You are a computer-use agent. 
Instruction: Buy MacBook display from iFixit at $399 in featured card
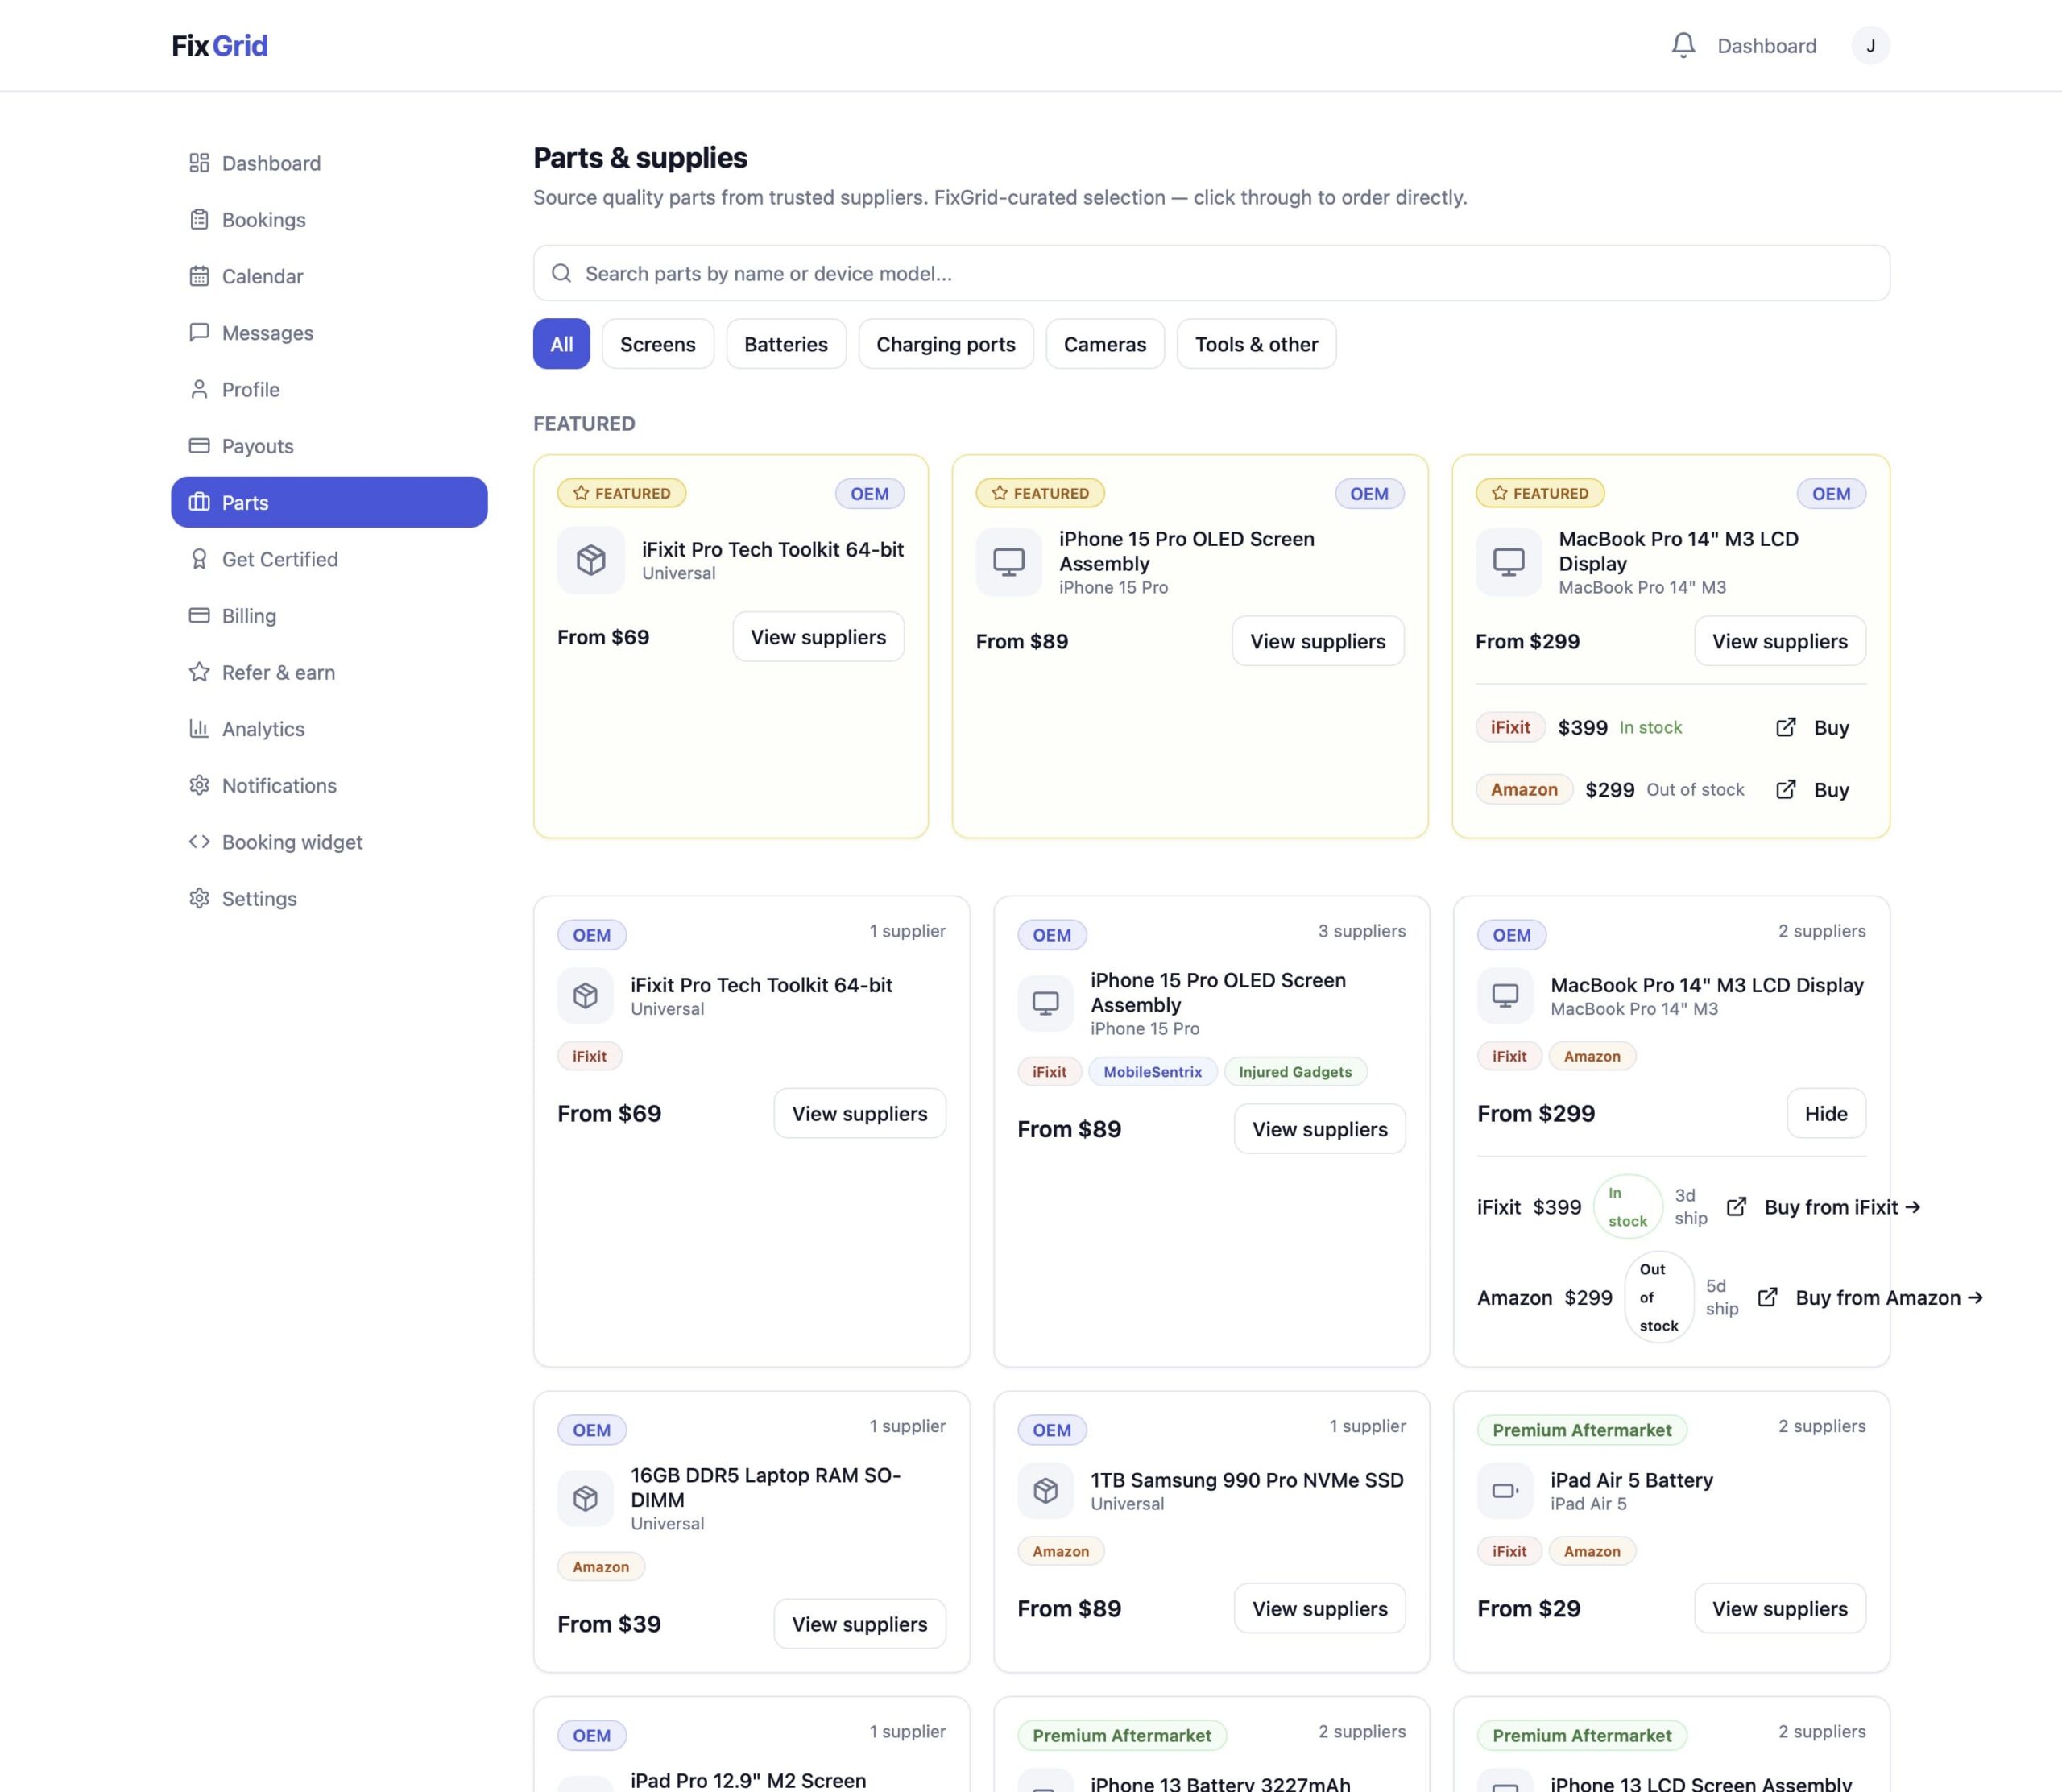click(x=1812, y=727)
